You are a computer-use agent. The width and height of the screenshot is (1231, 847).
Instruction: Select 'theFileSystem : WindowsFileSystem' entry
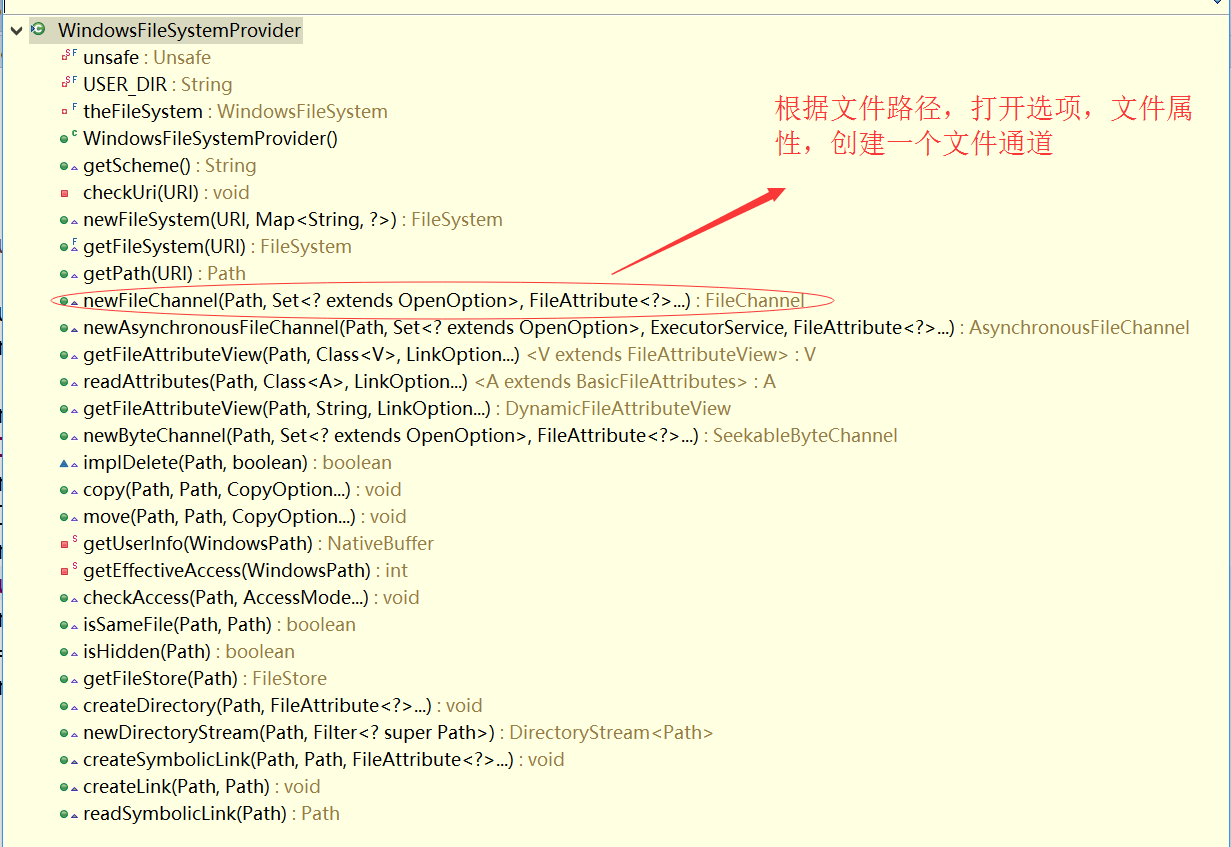pyautogui.click(x=235, y=112)
